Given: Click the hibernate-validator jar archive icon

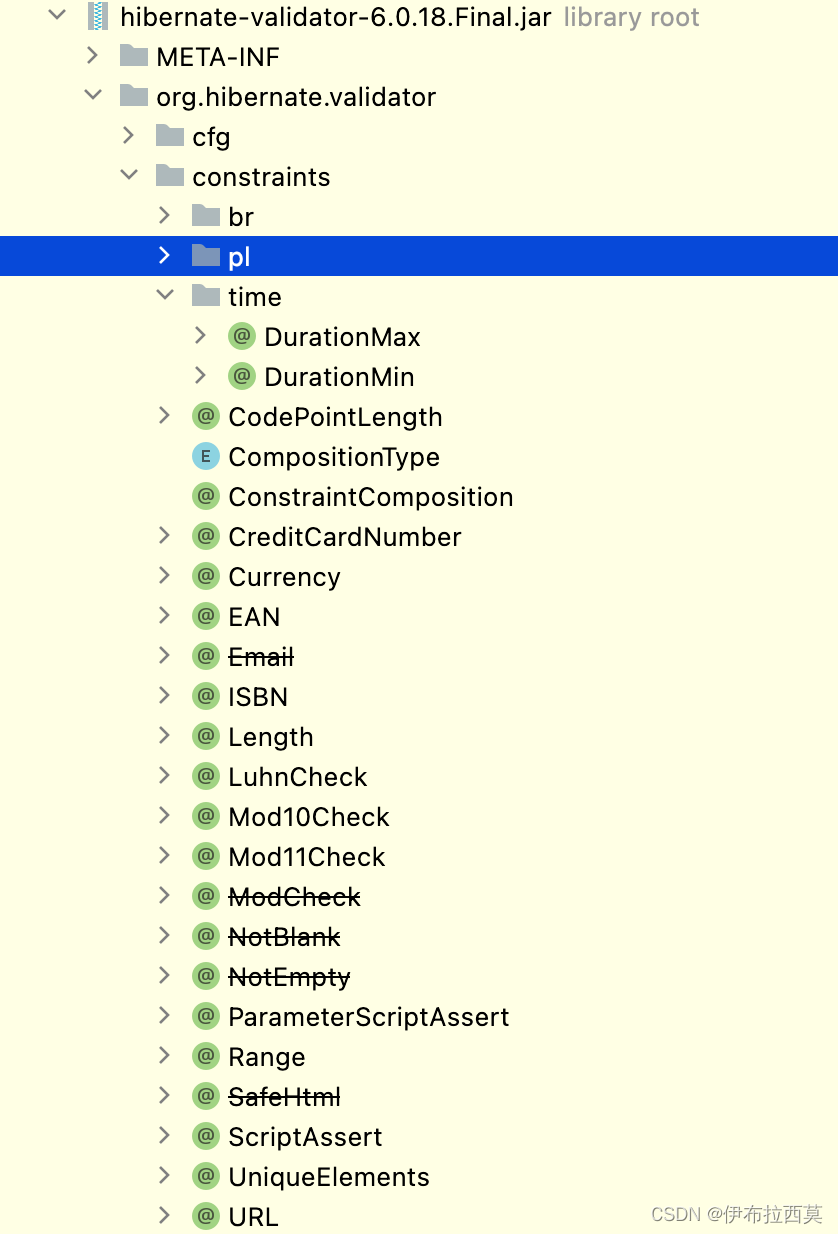Looking at the screenshot, I should [x=97, y=16].
